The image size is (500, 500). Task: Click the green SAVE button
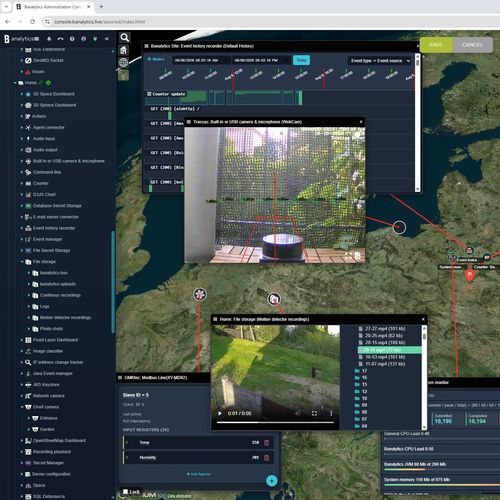tap(436, 45)
